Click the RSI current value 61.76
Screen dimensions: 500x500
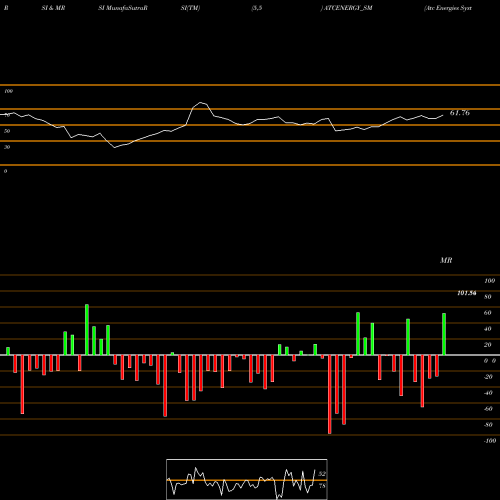pyautogui.click(x=460, y=113)
